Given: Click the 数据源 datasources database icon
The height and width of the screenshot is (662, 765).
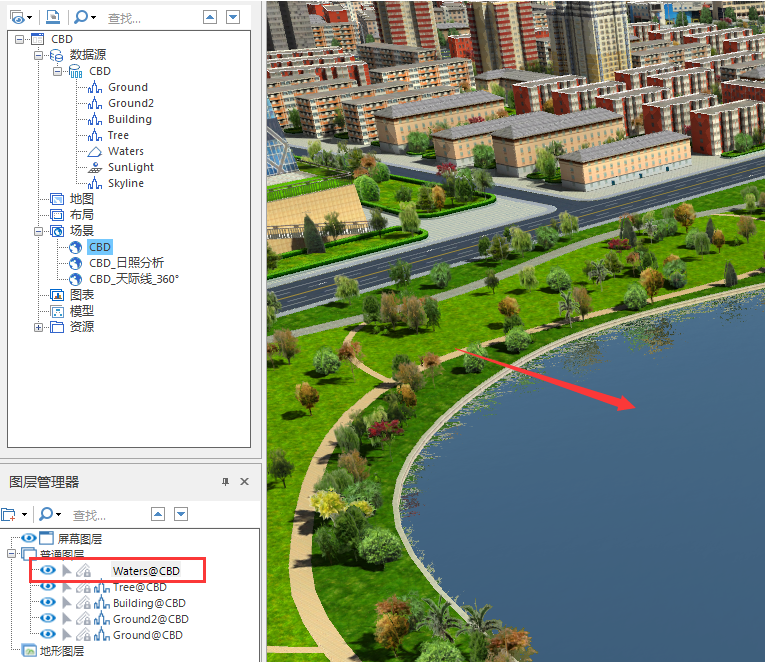Looking at the screenshot, I should [57, 55].
